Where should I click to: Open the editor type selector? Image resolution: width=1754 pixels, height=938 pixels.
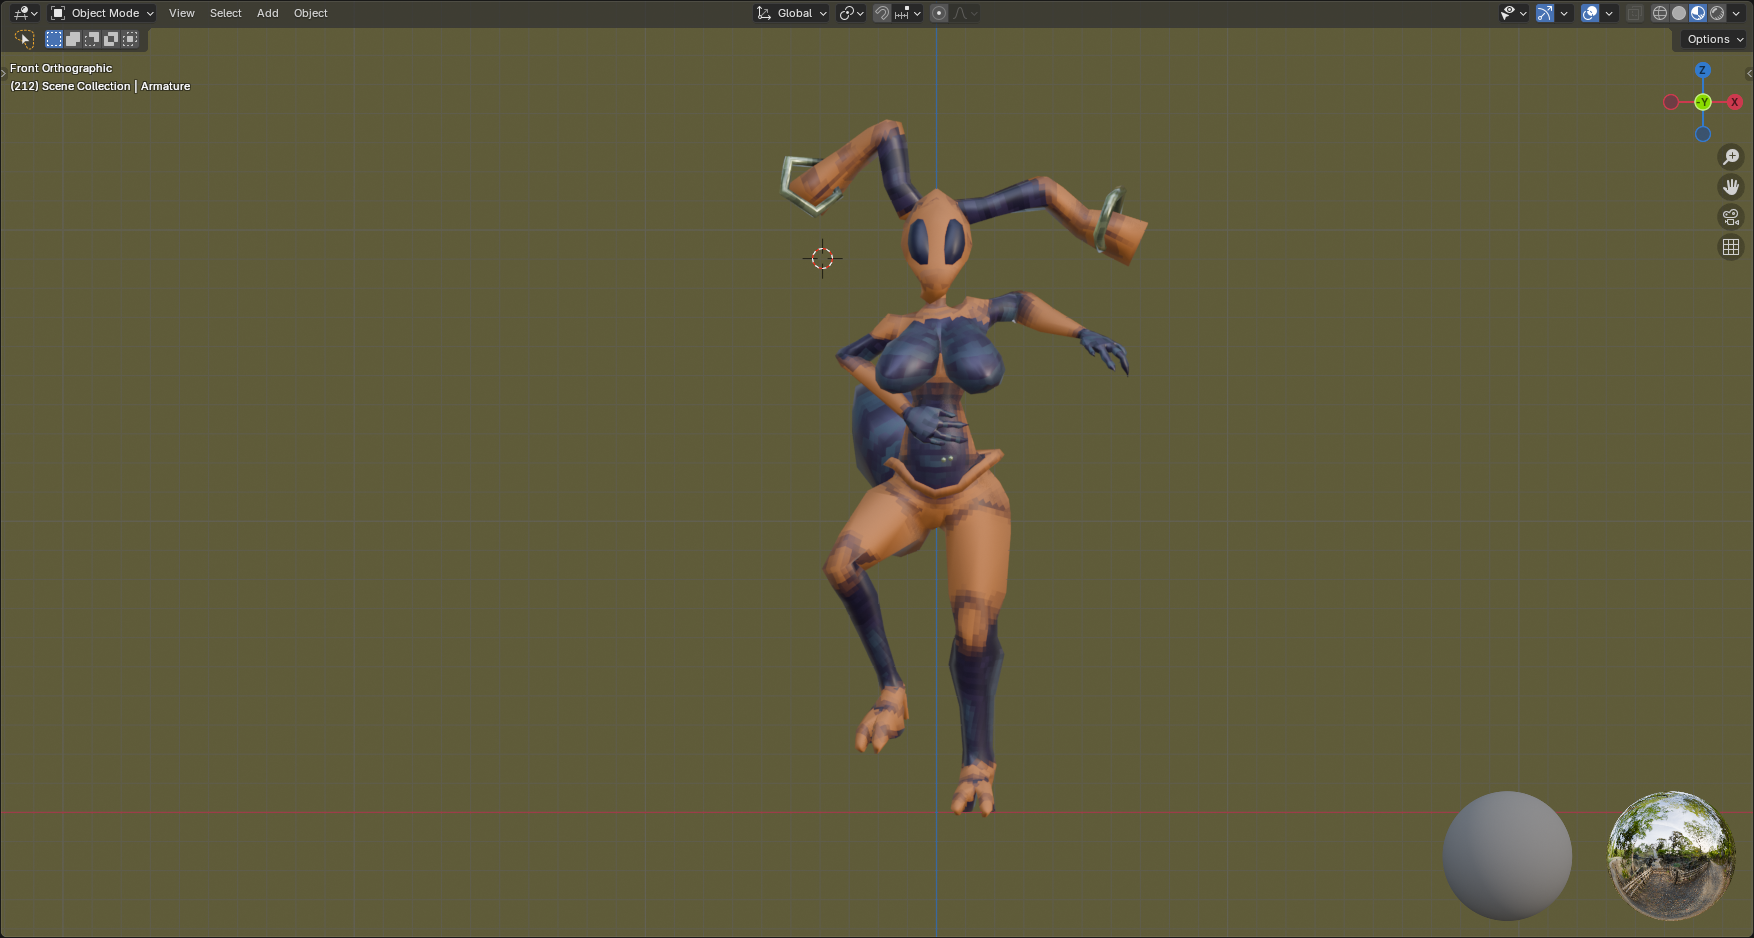tap(25, 13)
